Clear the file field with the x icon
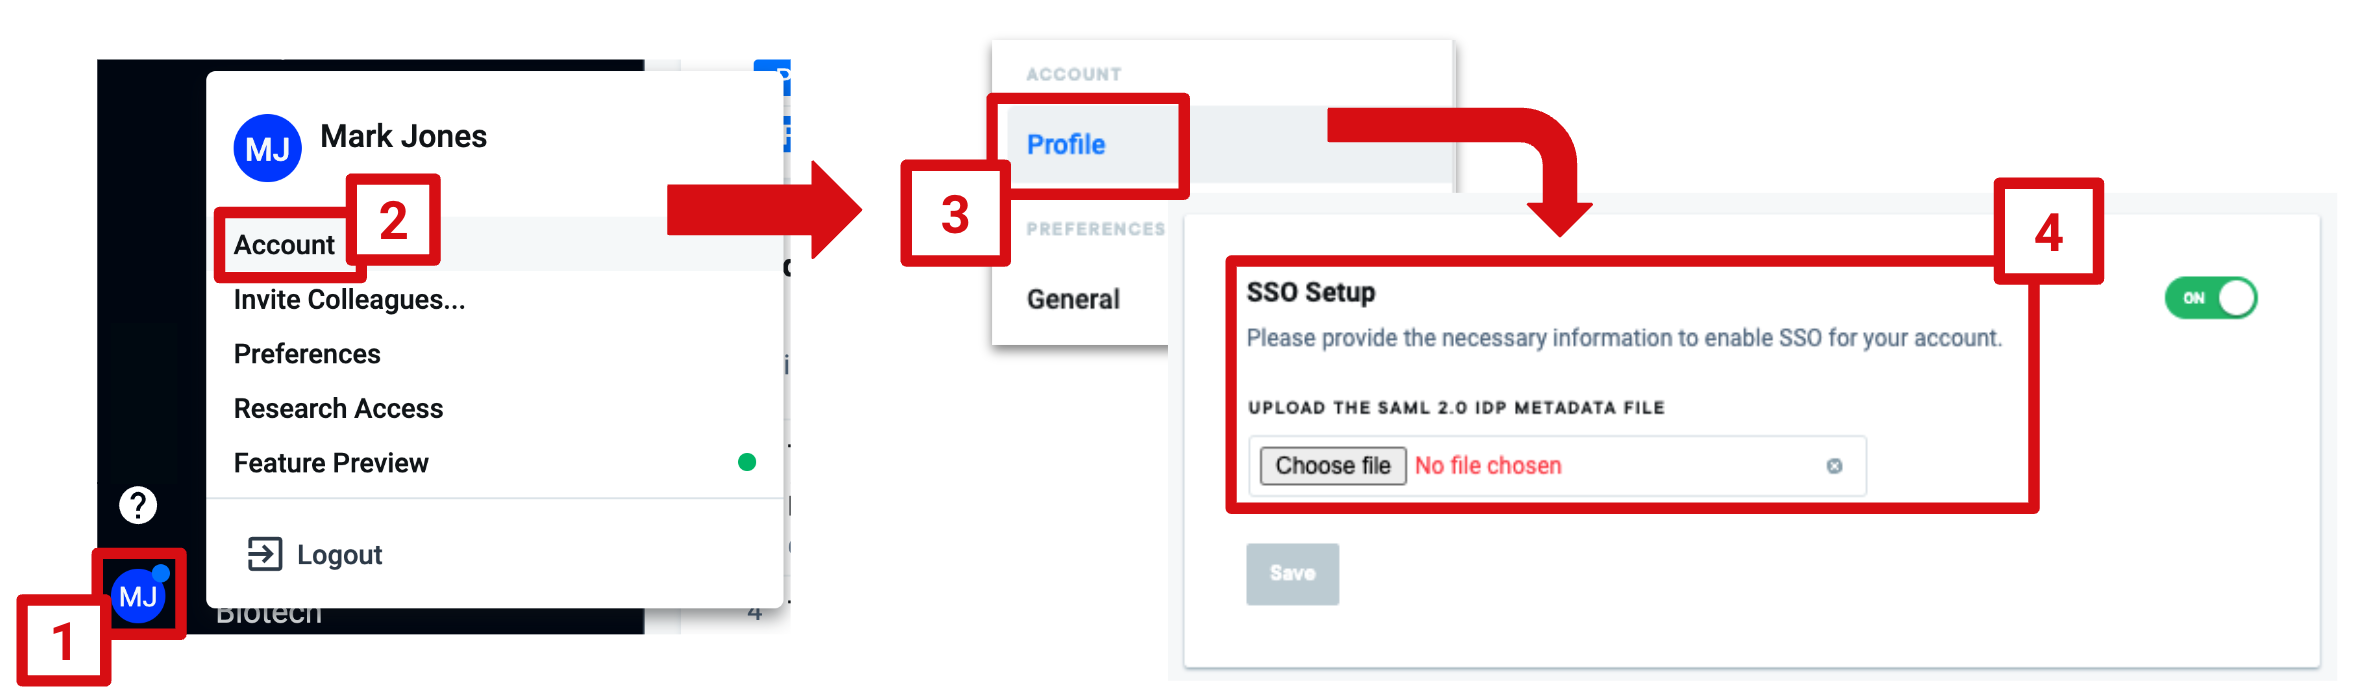The width and height of the screenshot is (2362, 700). [1835, 464]
